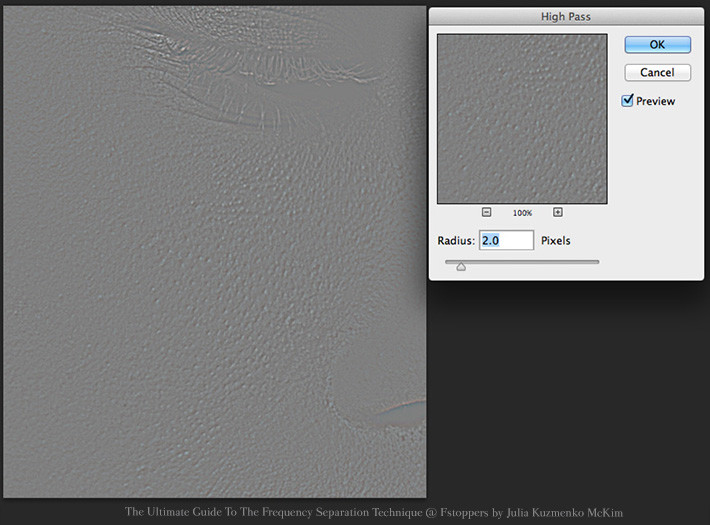
Task: Click the Radius label text
Action: (456, 241)
